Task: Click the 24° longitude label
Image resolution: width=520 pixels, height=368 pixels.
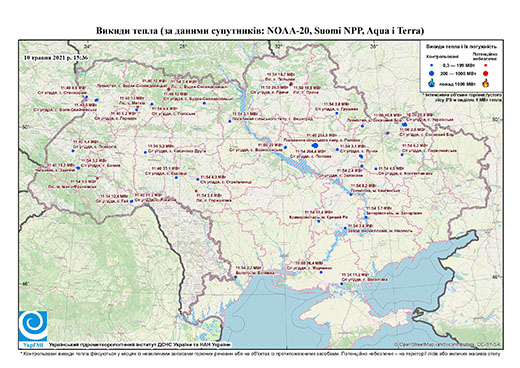Action: point(88,46)
